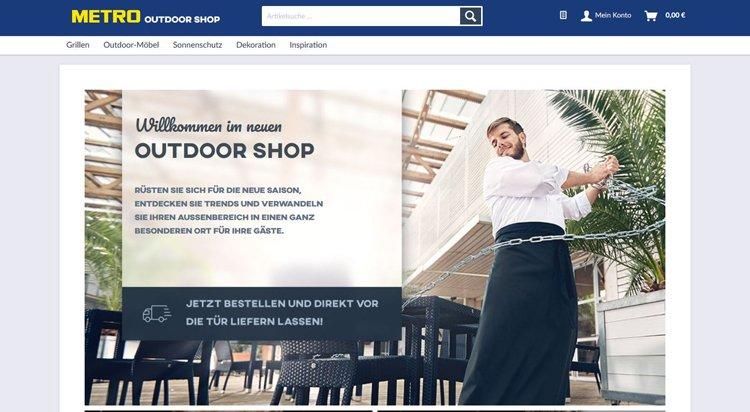Open the shopping cart icon
Image resolution: width=750 pixels, height=412 pixels.
pyautogui.click(x=651, y=16)
